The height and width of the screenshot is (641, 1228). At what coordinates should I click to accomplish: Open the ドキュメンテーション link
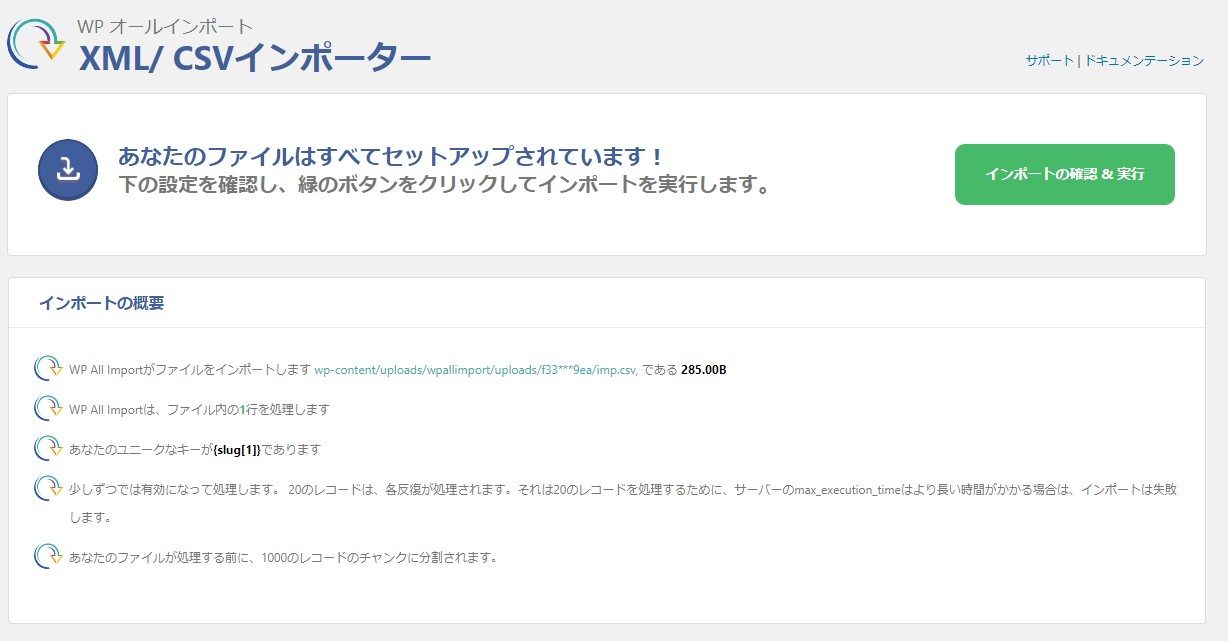pyautogui.click(x=1144, y=61)
